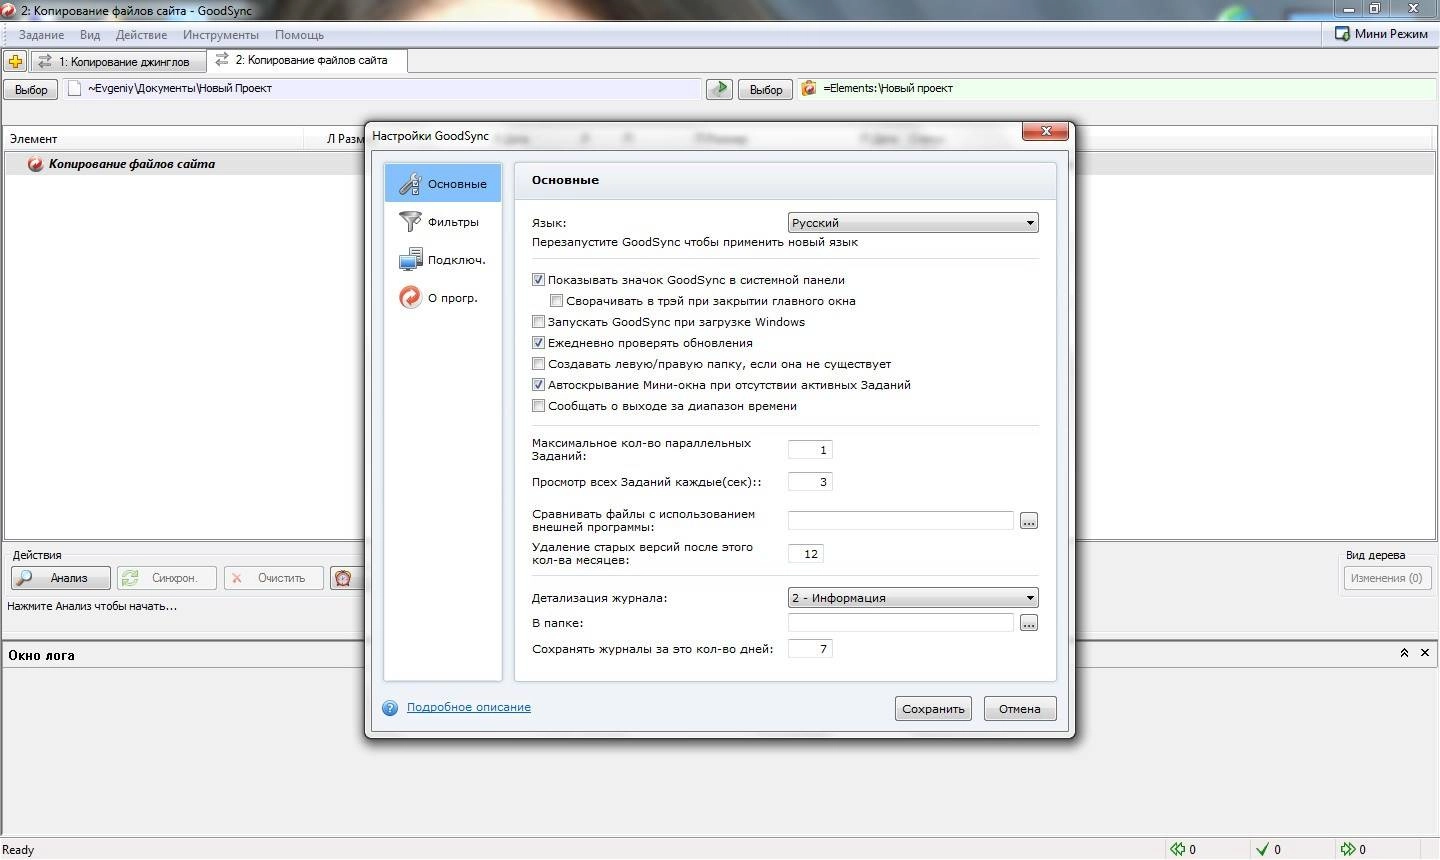Screen dimensions: 1440x860
Task: Click right arrows counter in status bar
Action: click(x=1353, y=849)
